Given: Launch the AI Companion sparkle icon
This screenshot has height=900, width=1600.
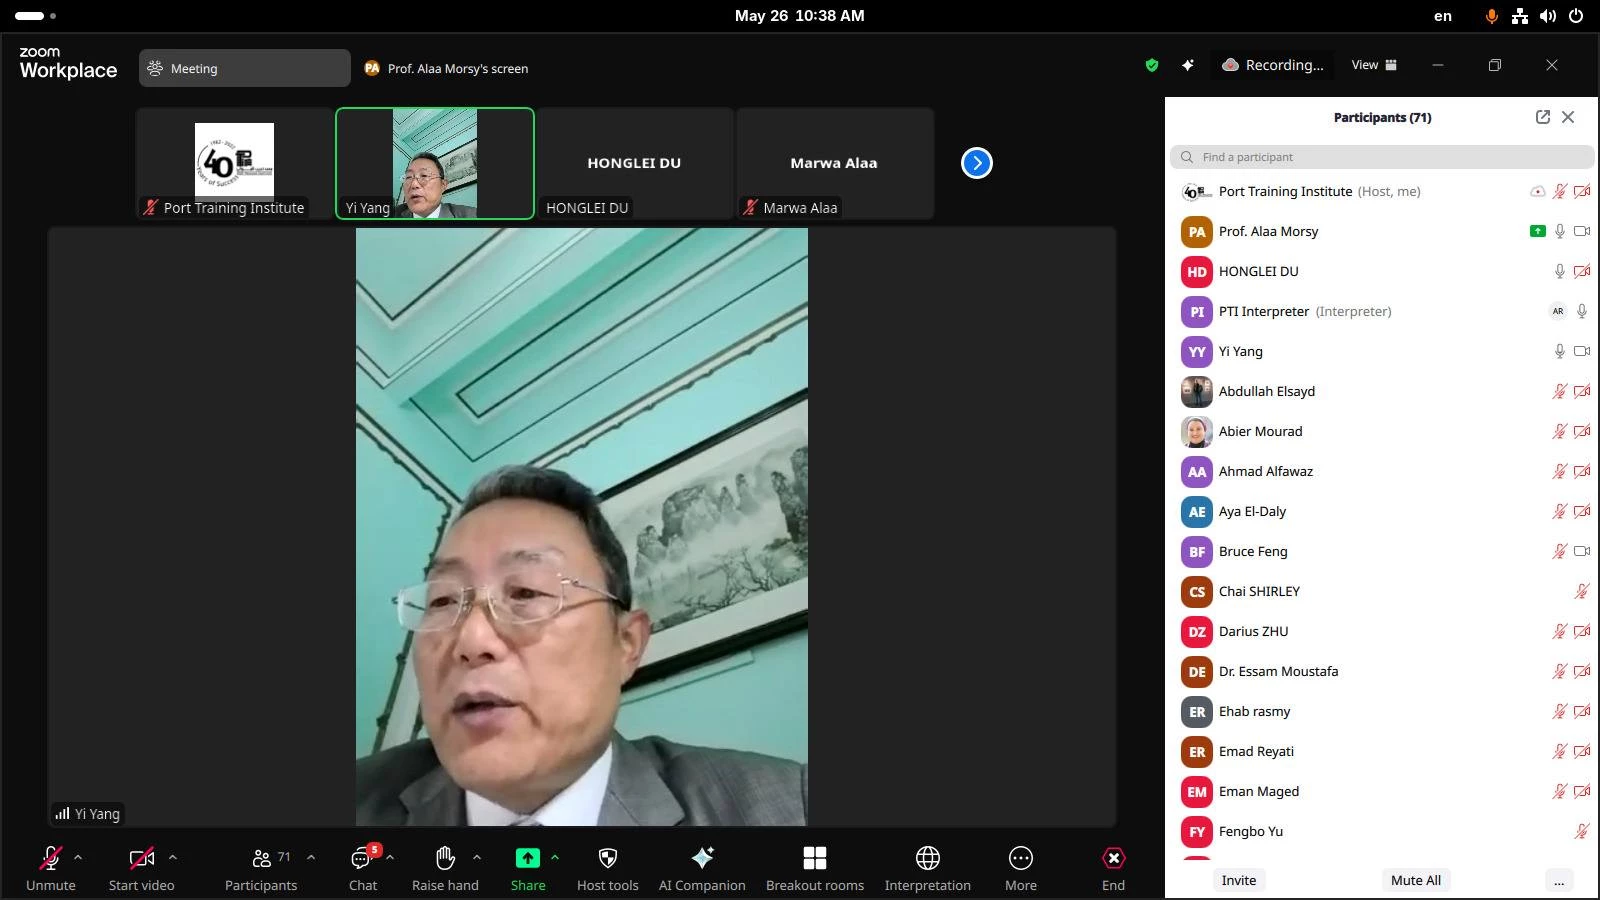Looking at the screenshot, I should pyautogui.click(x=702, y=858).
